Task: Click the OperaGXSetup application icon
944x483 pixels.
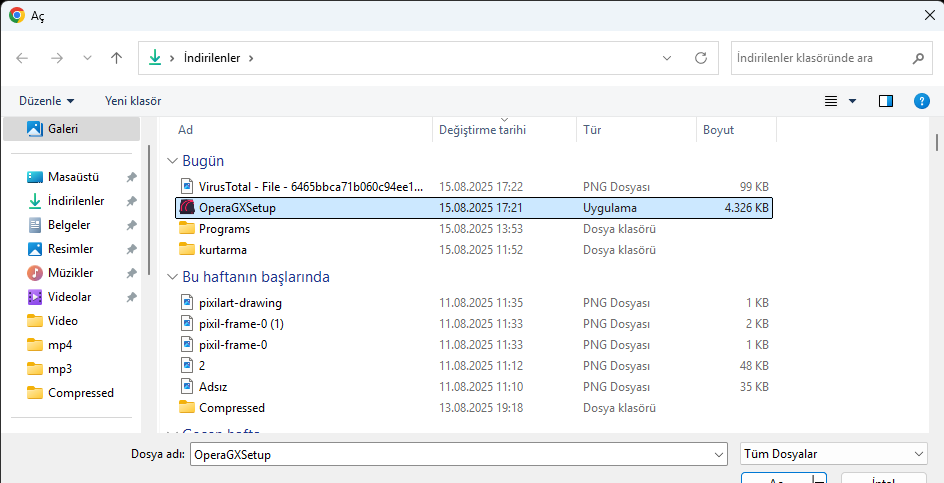Action: [186, 208]
